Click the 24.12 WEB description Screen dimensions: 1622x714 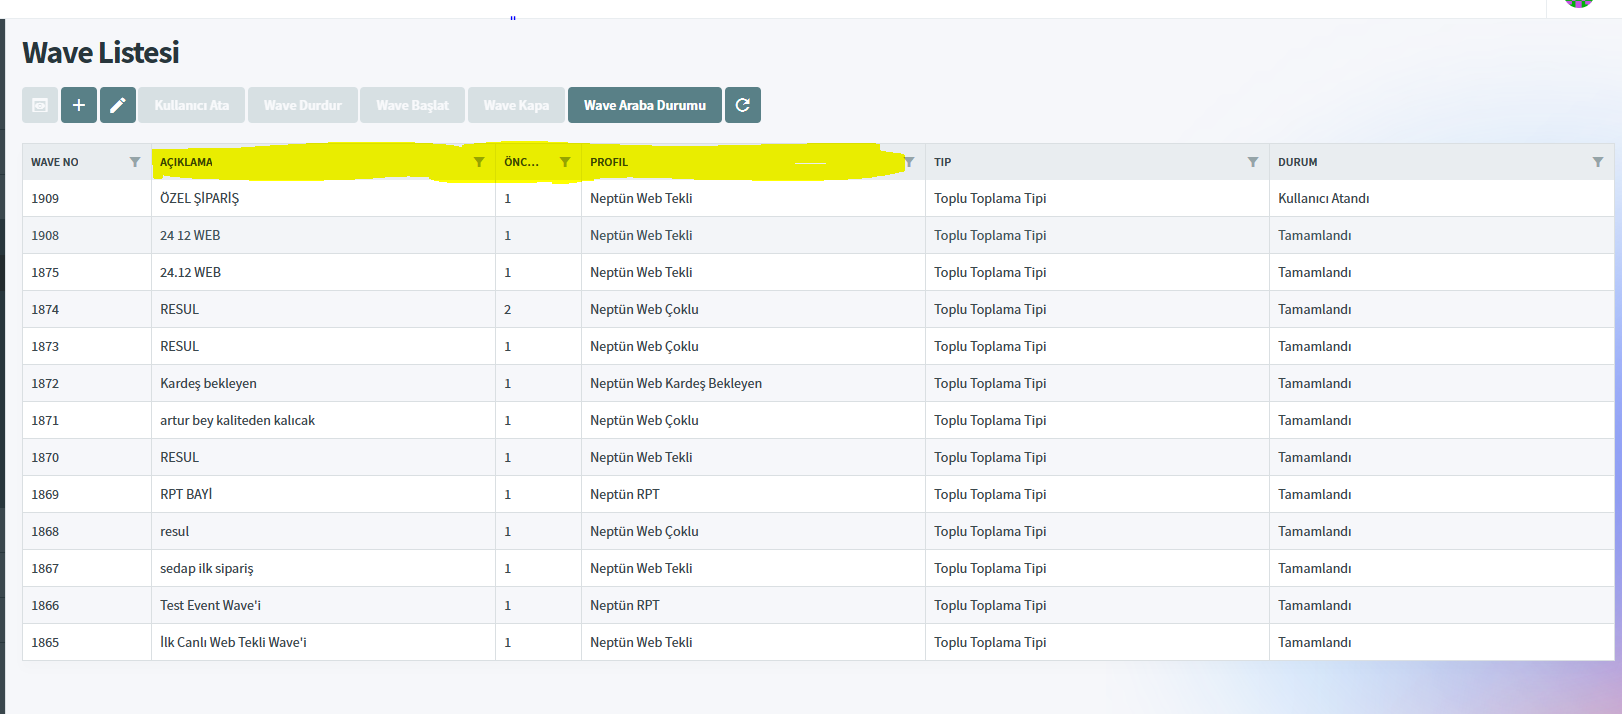tap(191, 272)
